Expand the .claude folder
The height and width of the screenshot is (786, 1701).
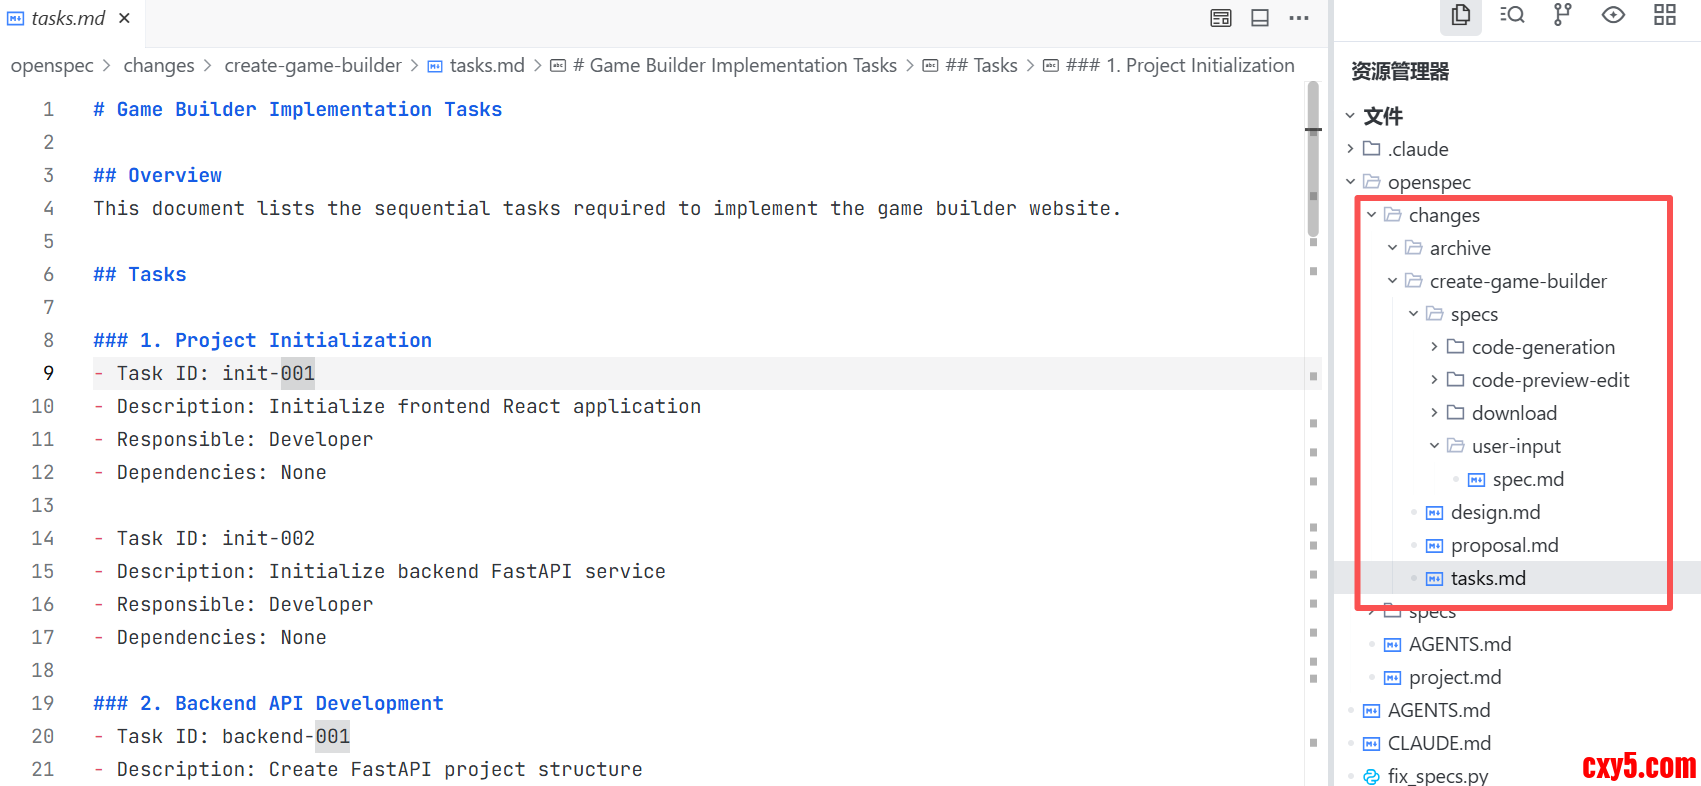[1351, 149]
